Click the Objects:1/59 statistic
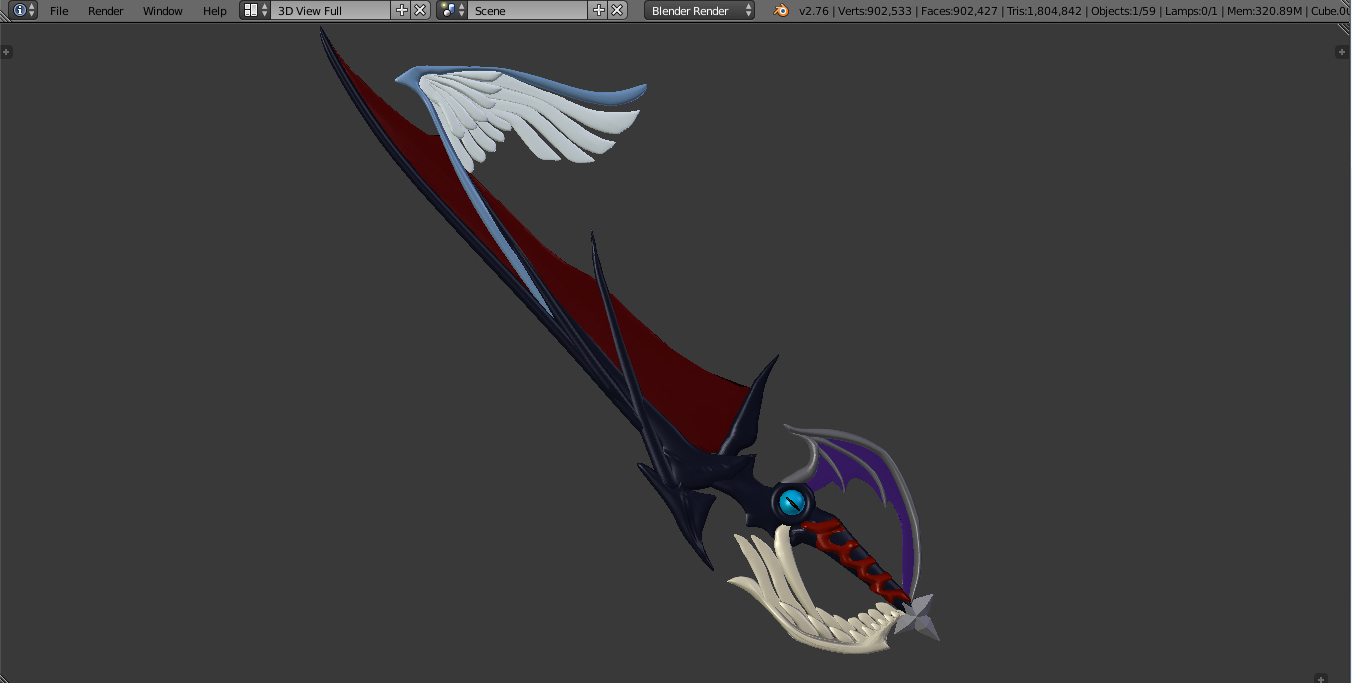 click(1123, 11)
